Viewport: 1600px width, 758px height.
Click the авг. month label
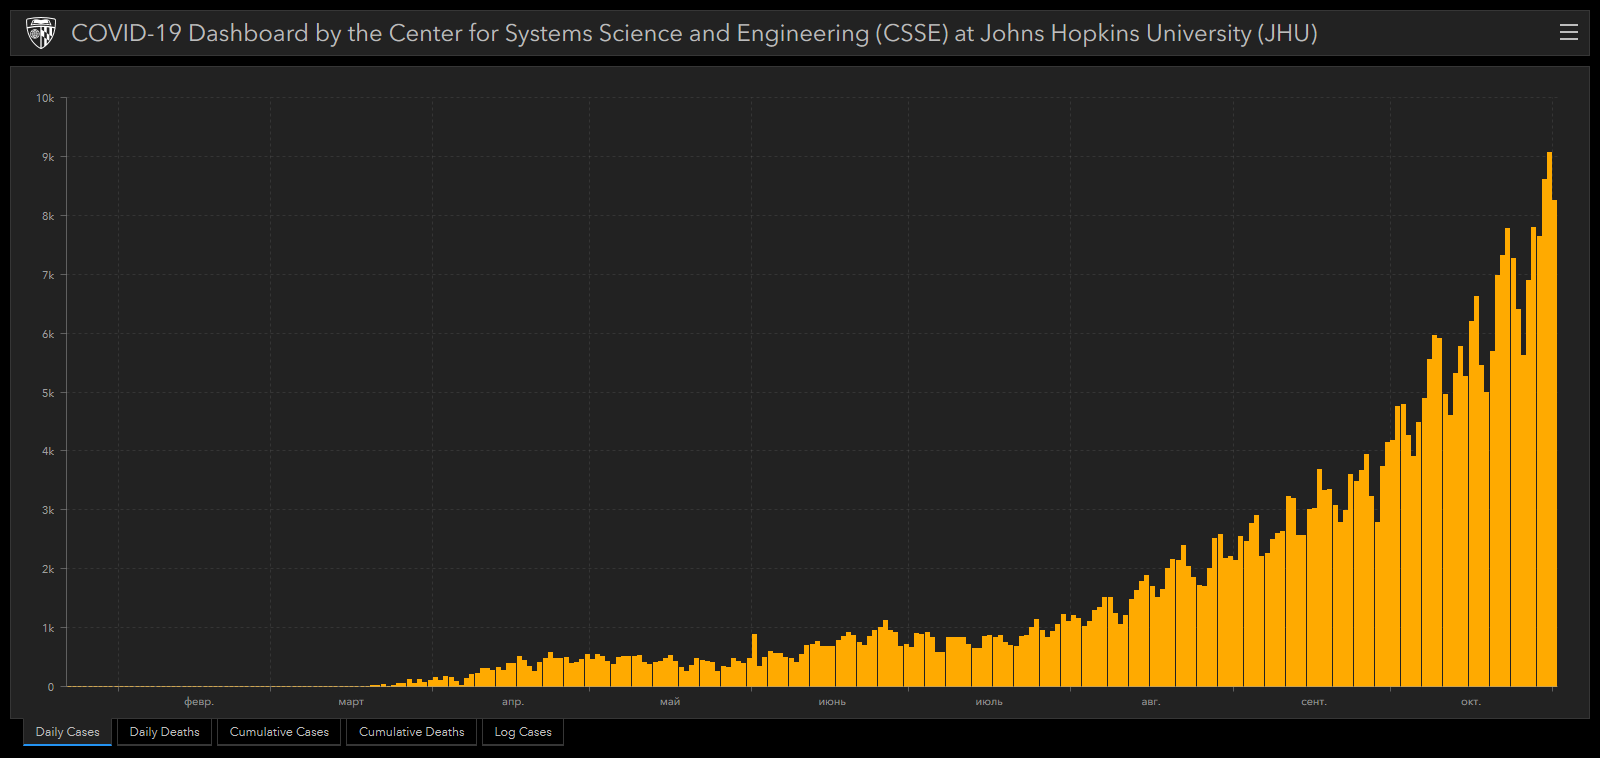(1151, 702)
